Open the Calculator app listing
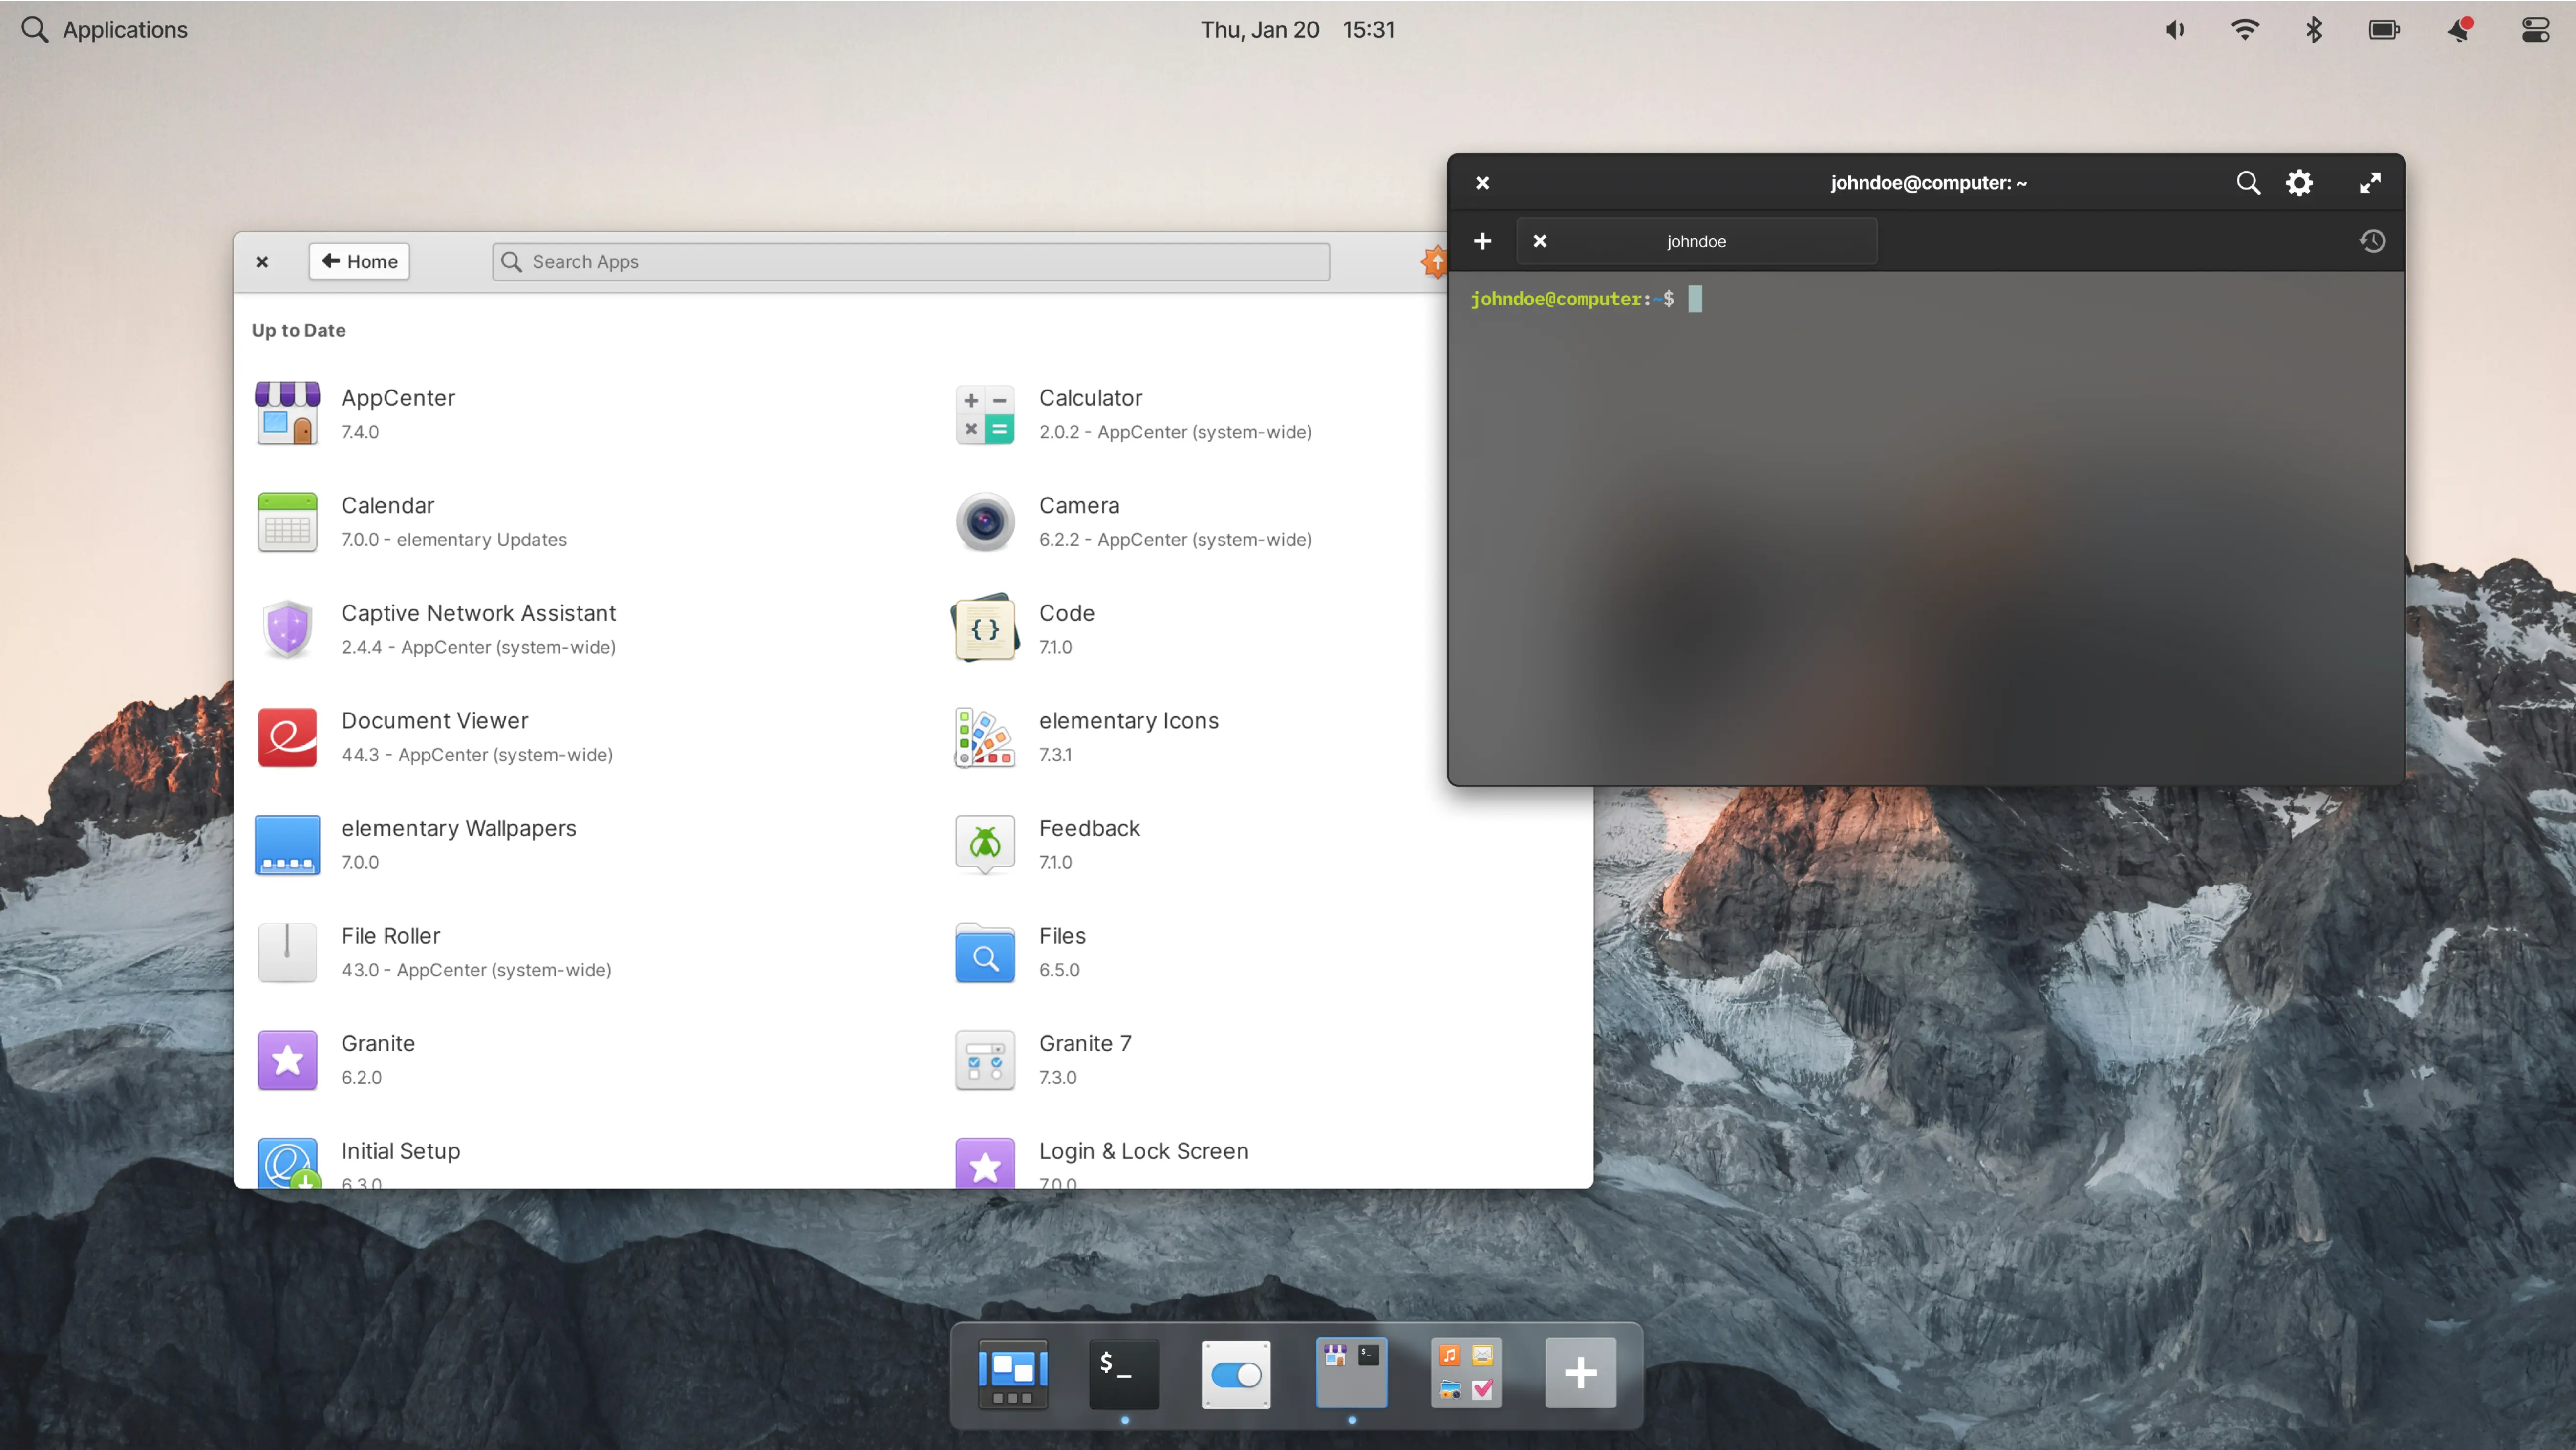This screenshot has height=1450, width=2576. pos(1090,398)
